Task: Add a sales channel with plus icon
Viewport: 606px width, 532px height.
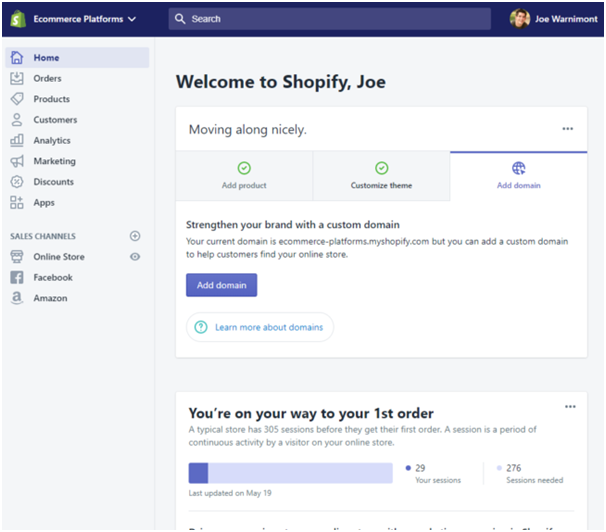Action: click(x=135, y=236)
